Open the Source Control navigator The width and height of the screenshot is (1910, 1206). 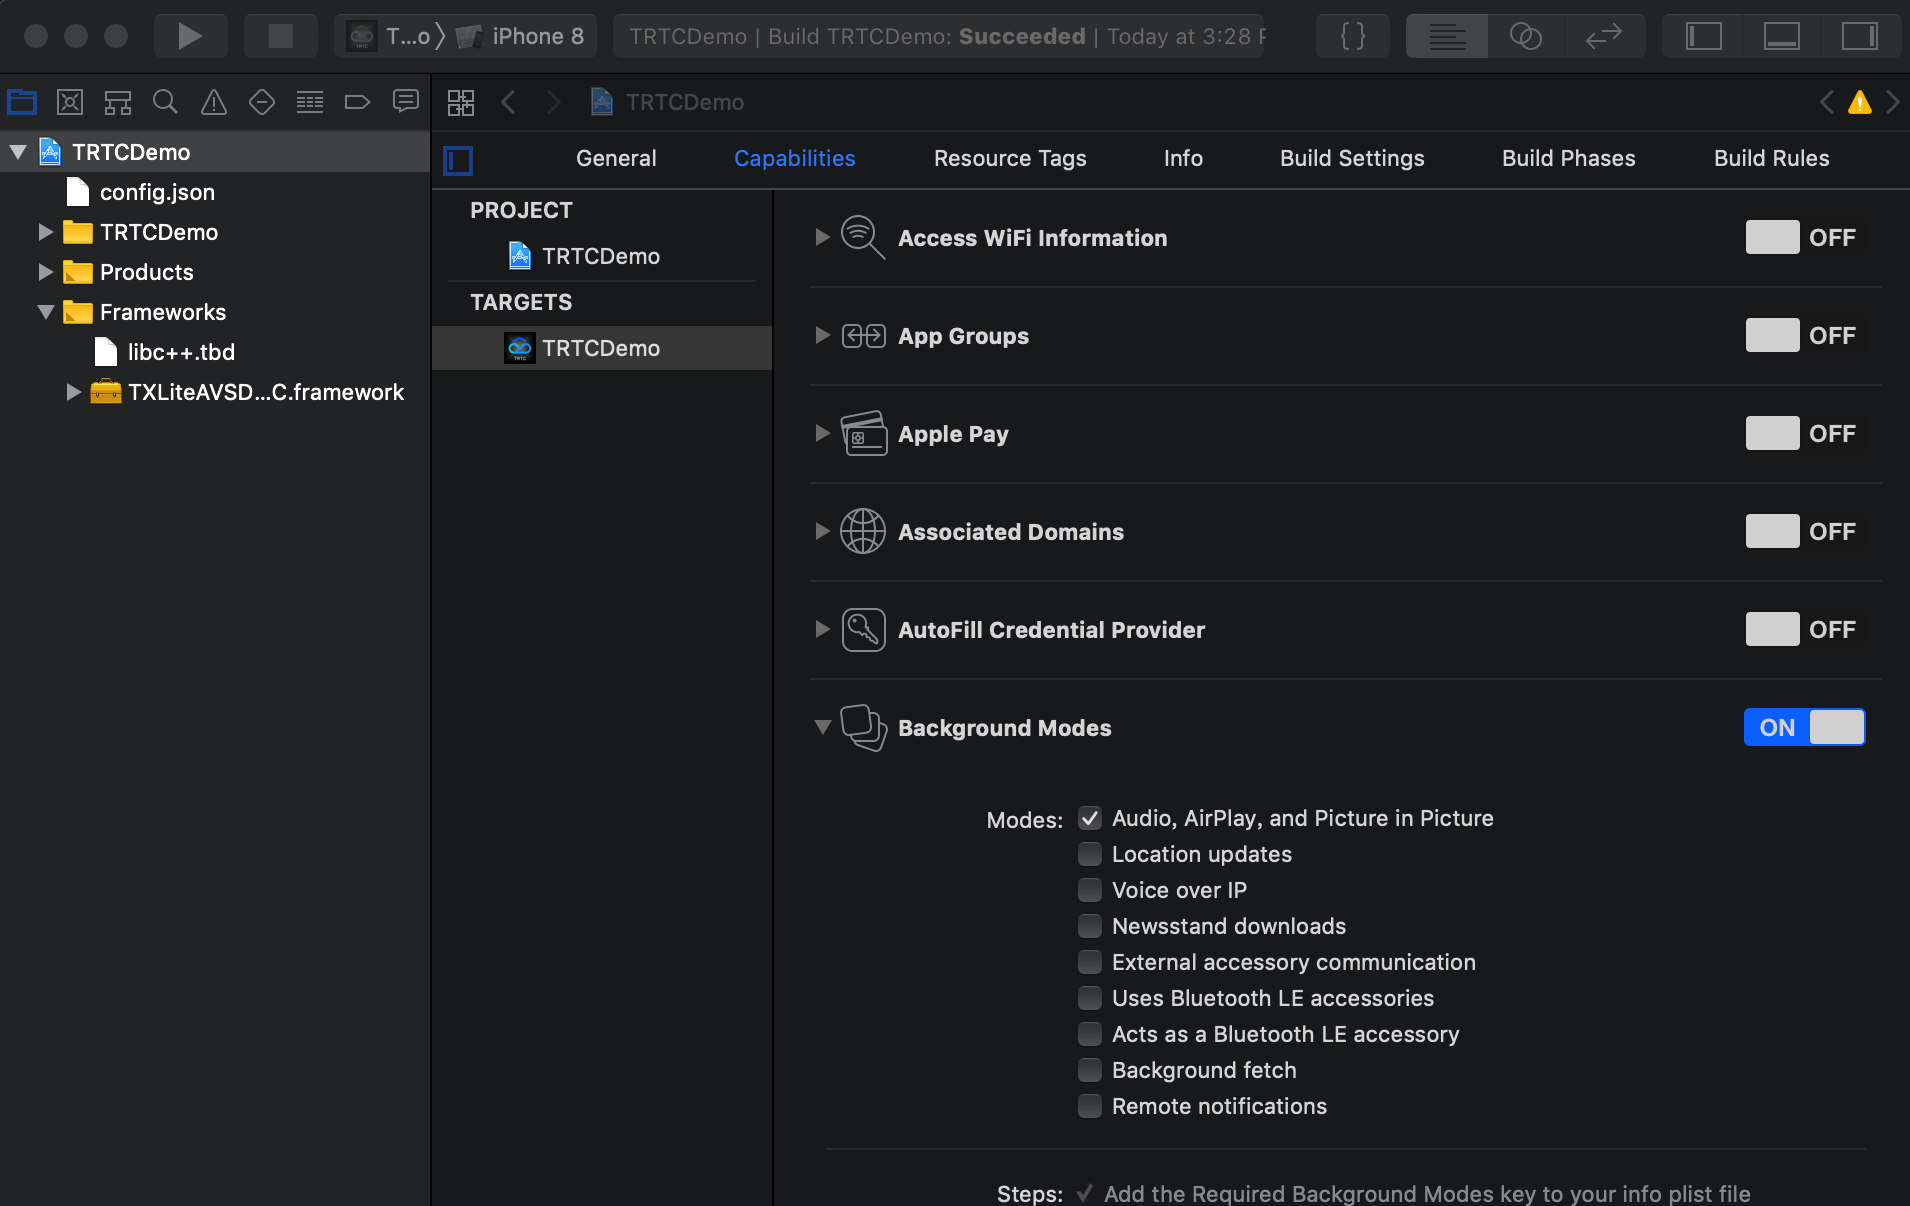(x=70, y=102)
